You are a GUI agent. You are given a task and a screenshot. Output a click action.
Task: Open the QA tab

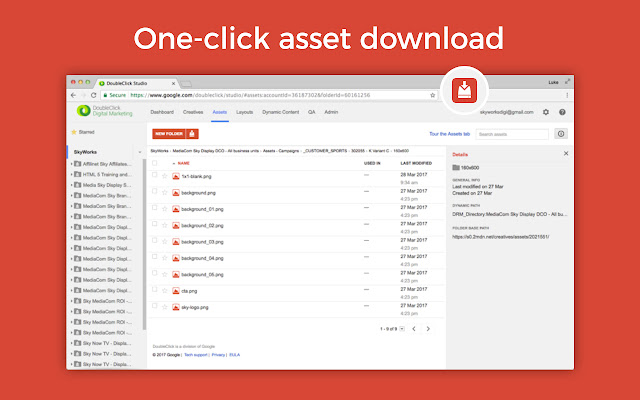[311, 112]
